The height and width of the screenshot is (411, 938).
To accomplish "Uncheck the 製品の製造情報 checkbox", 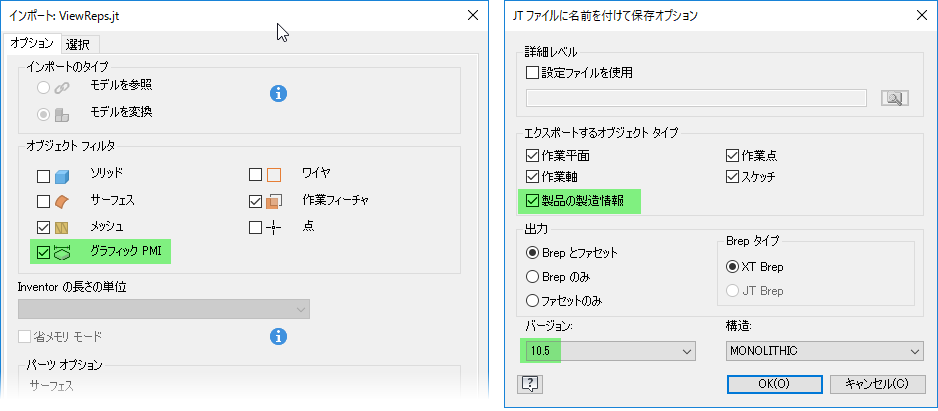I will (532, 201).
